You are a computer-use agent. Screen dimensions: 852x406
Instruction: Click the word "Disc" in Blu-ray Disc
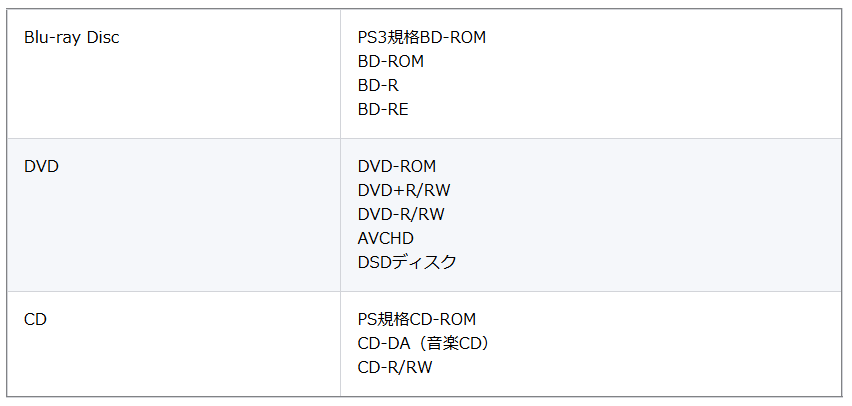pos(102,37)
